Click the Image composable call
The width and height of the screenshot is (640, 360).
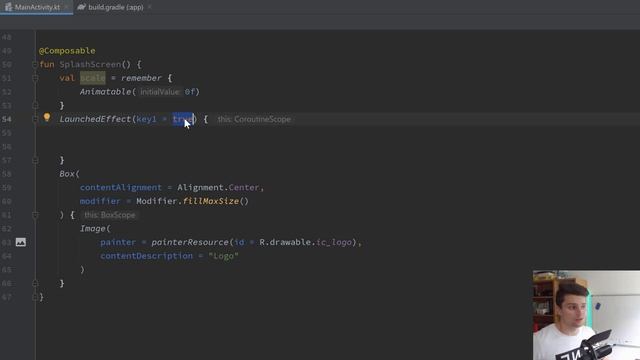point(93,229)
